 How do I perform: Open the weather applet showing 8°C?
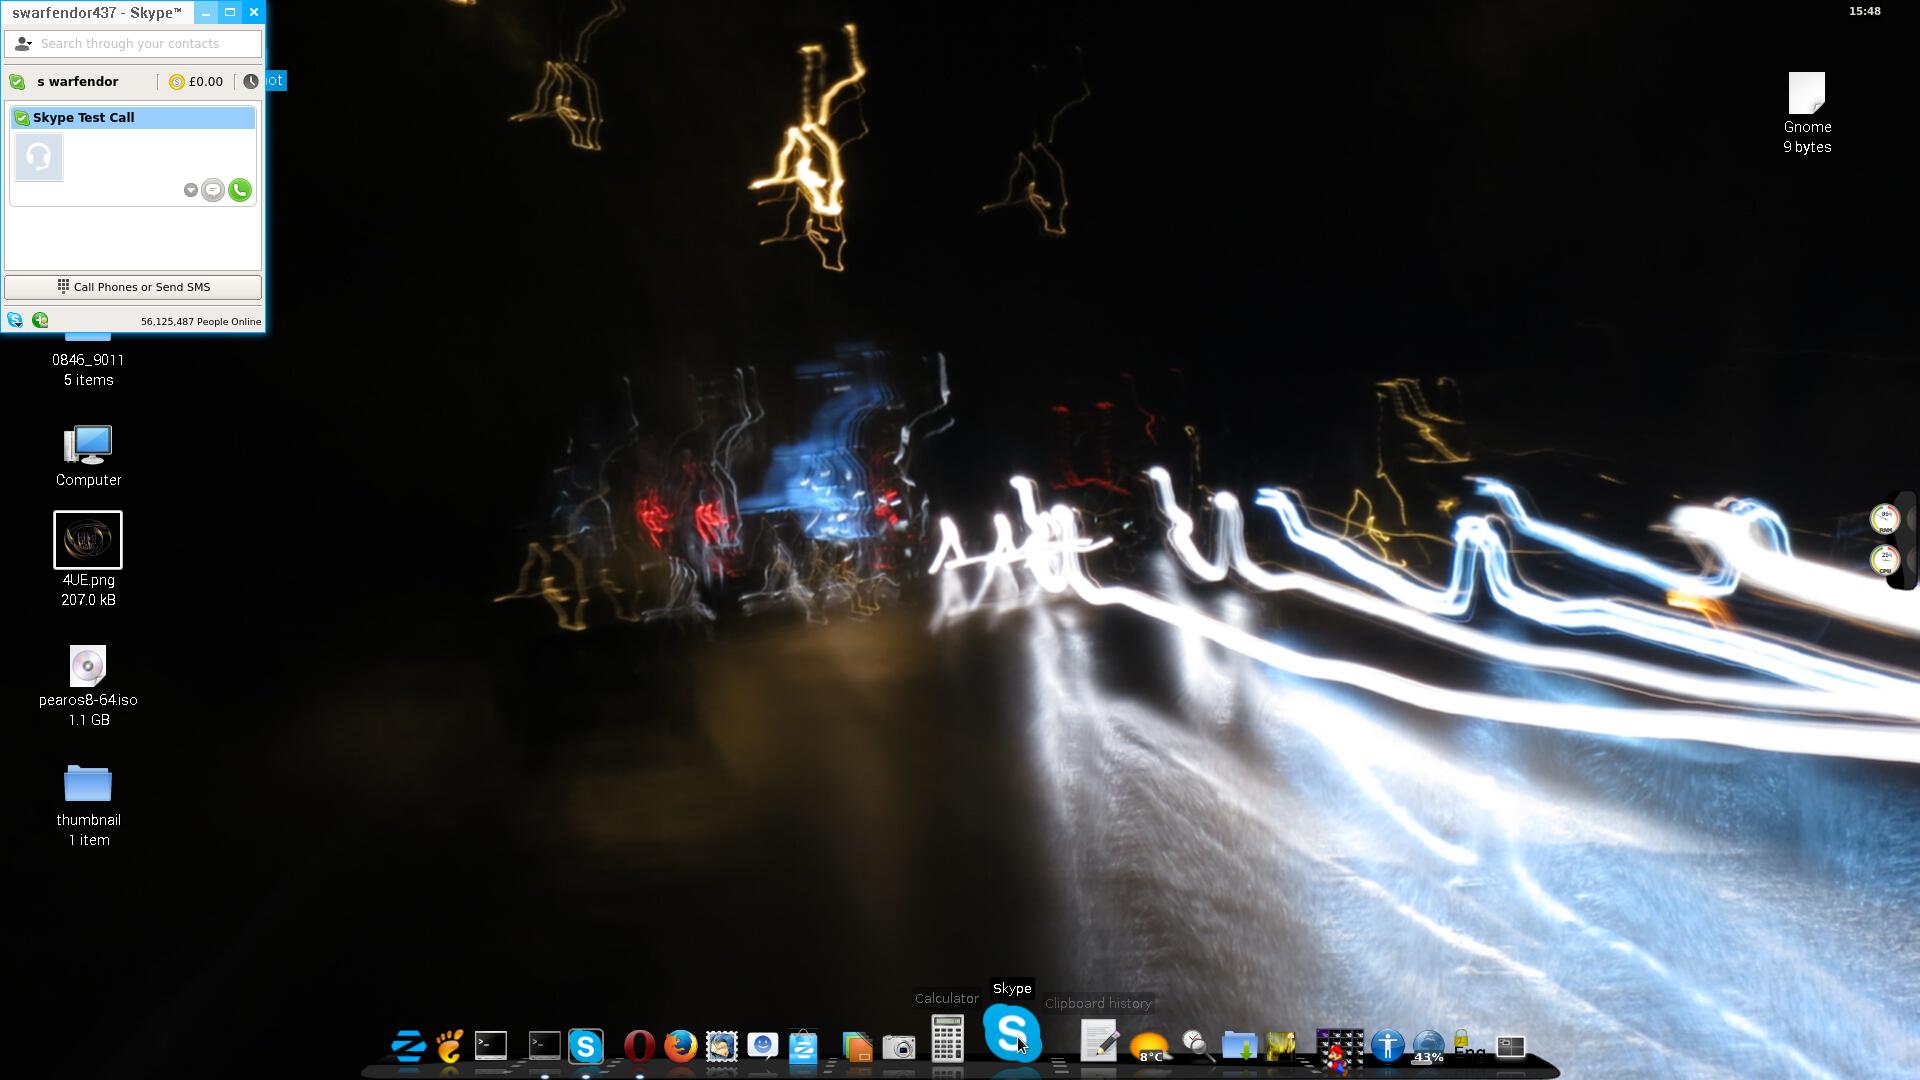1149,1047
